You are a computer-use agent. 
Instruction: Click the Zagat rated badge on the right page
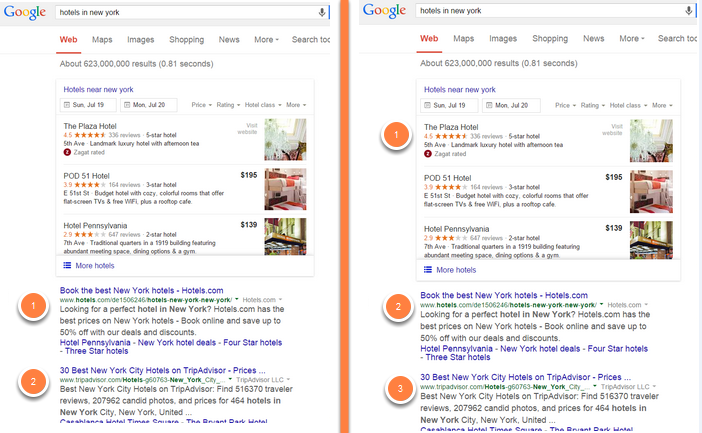(x=428, y=154)
